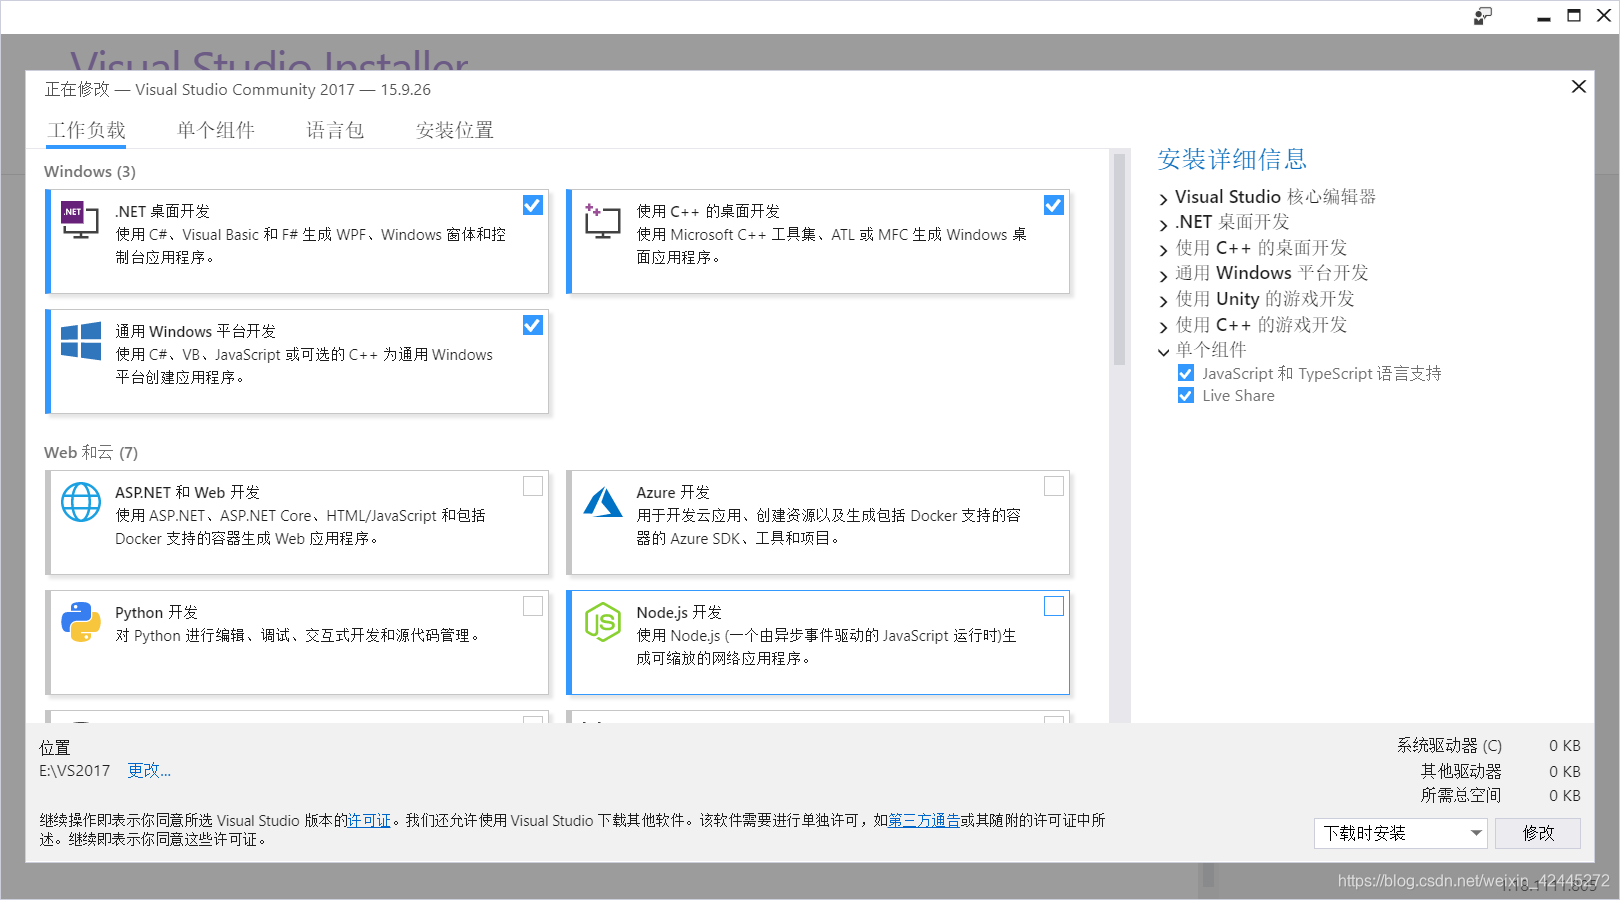
Task: Uncheck JavaScript 和 TypeScript 语言支持 component
Action: pyautogui.click(x=1186, y=373)
